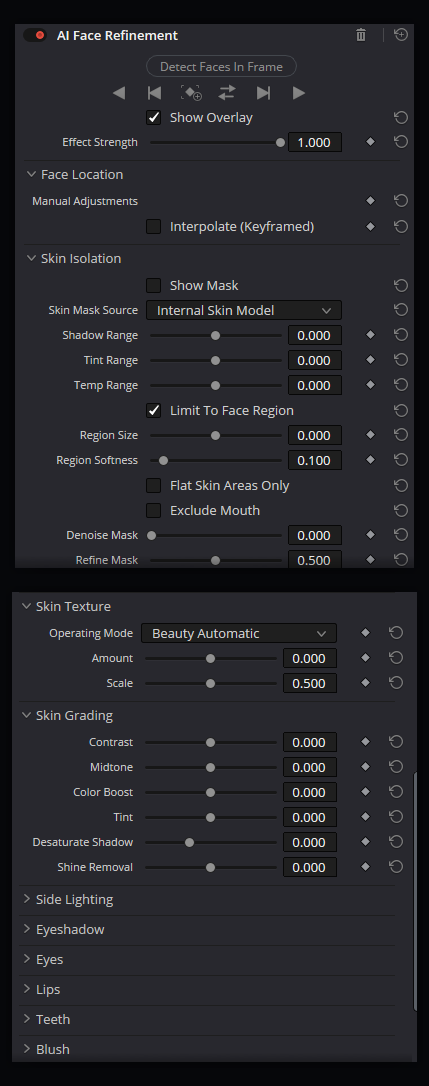Track forward with the right arrow icon
429x1086 pixels.
[x=299, y=93]
